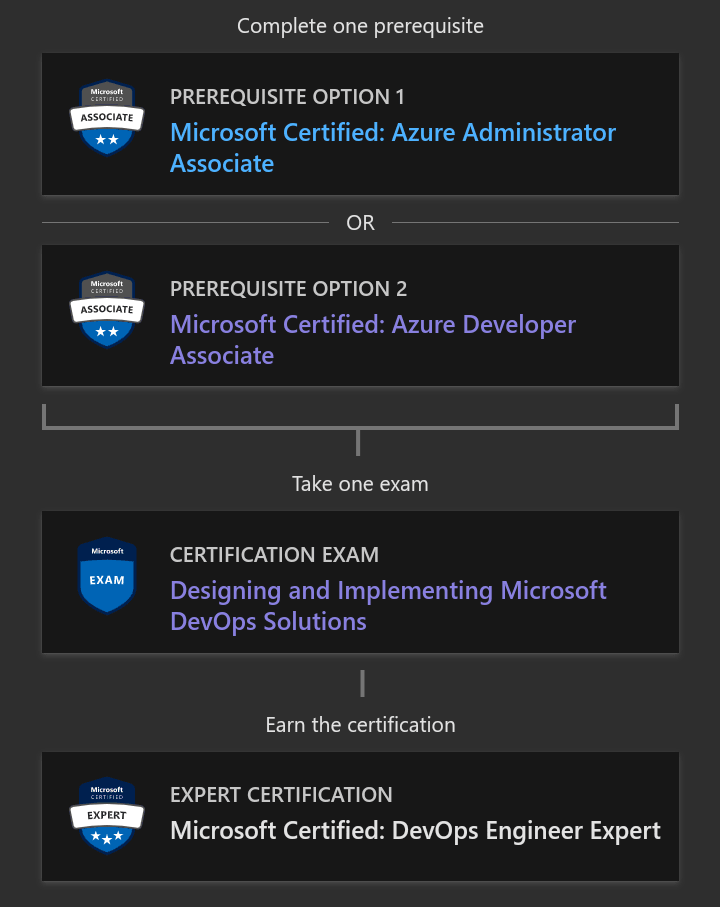Select the 'PREREQUISITE OPTION 1' label
Image resolution: width=720 pixels, height=907 pixels.
(287, 97)
